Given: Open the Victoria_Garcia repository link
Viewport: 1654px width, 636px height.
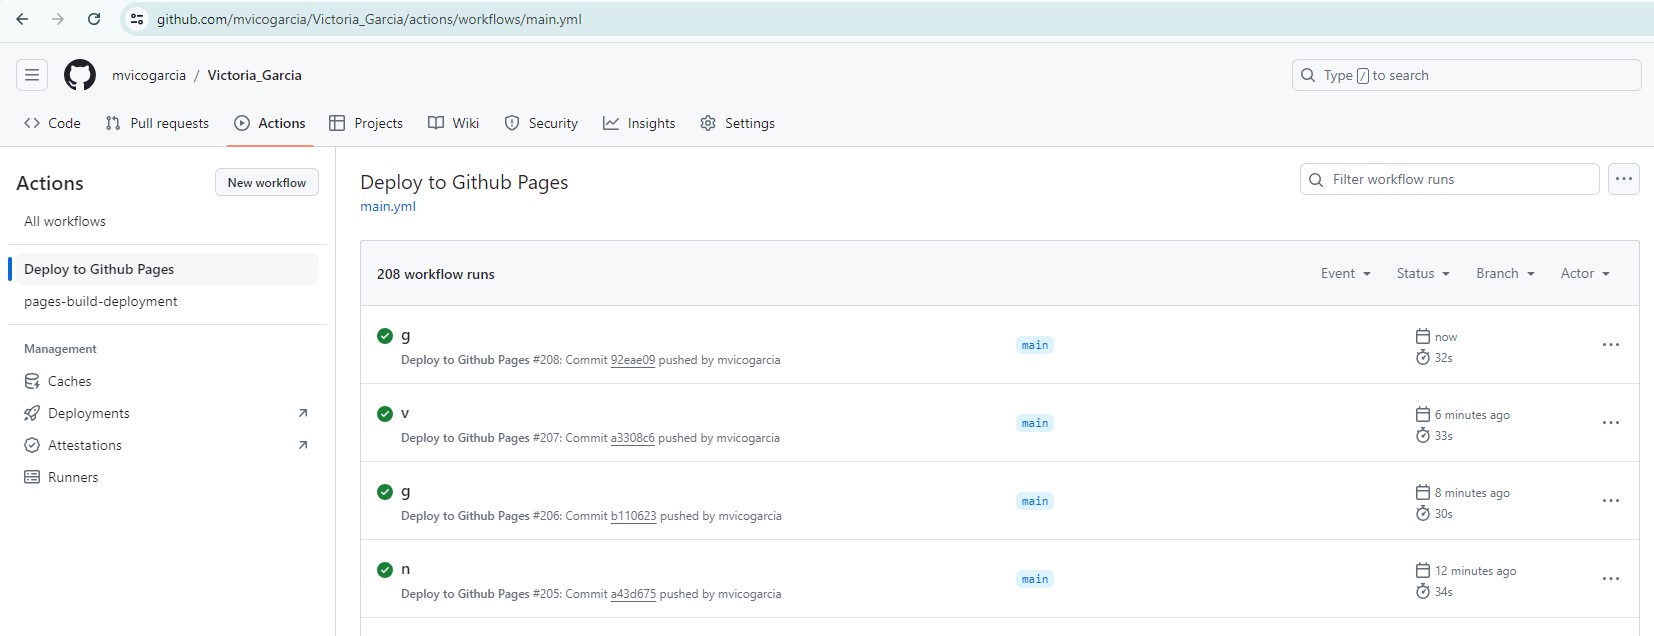Looking at the screenshot, I should (254, 75).
